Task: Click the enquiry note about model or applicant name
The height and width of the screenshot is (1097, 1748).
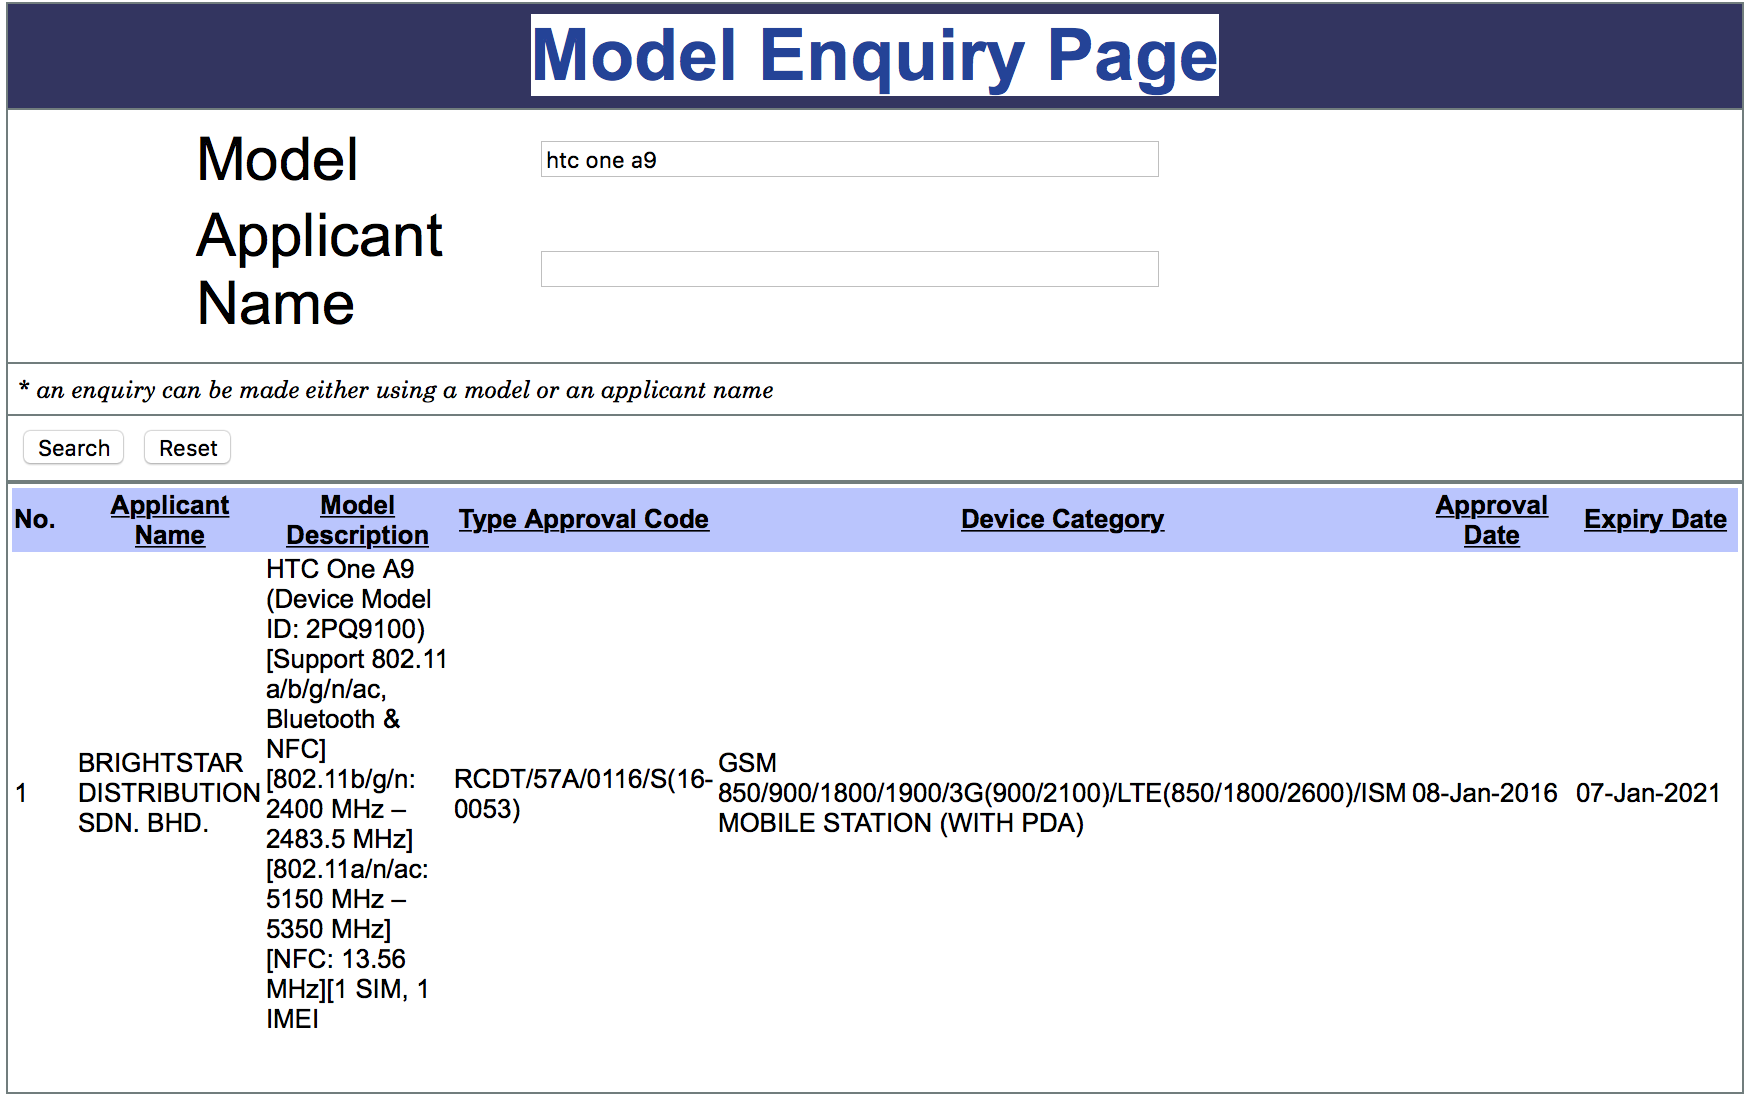Action: 396,390
